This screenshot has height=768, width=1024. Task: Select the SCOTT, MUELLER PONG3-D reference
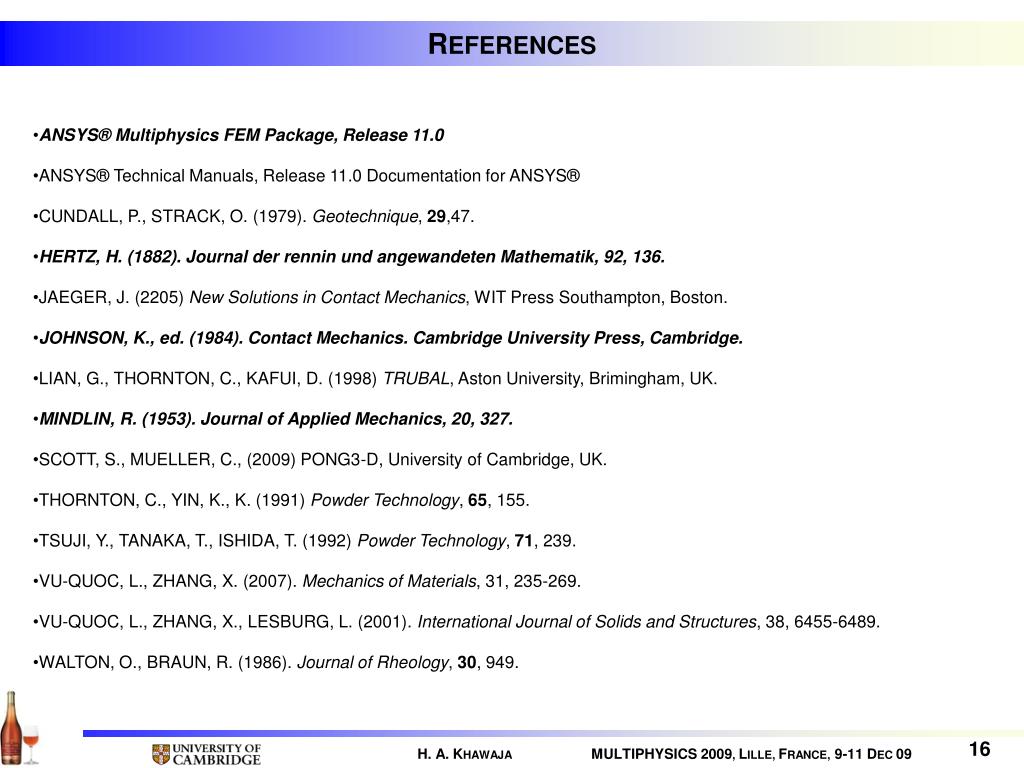coord(320,459)
